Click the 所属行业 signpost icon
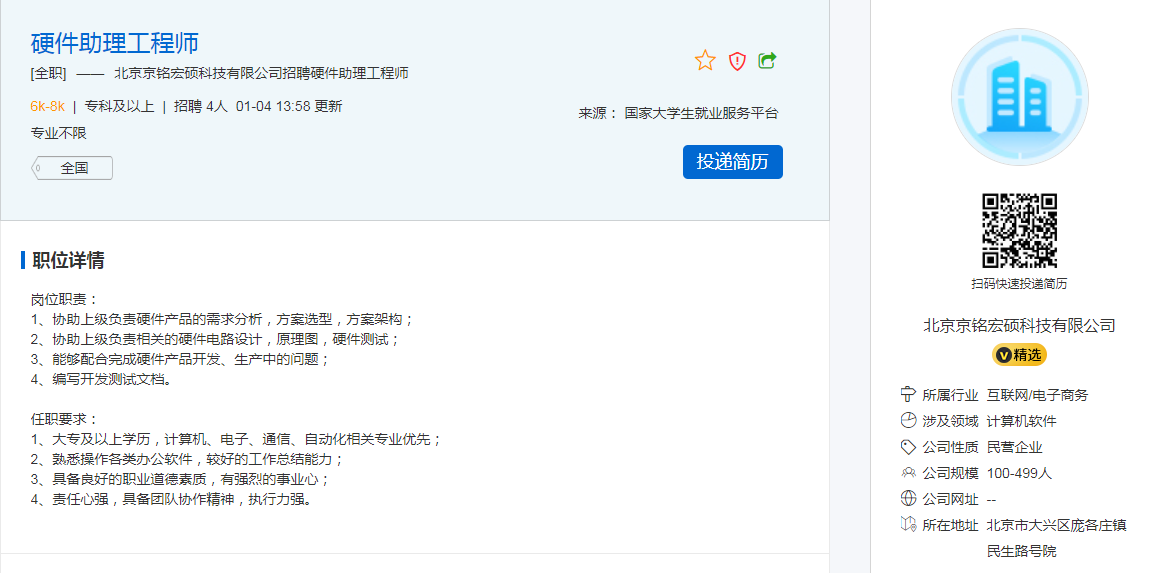 click(x=907, y=395)
